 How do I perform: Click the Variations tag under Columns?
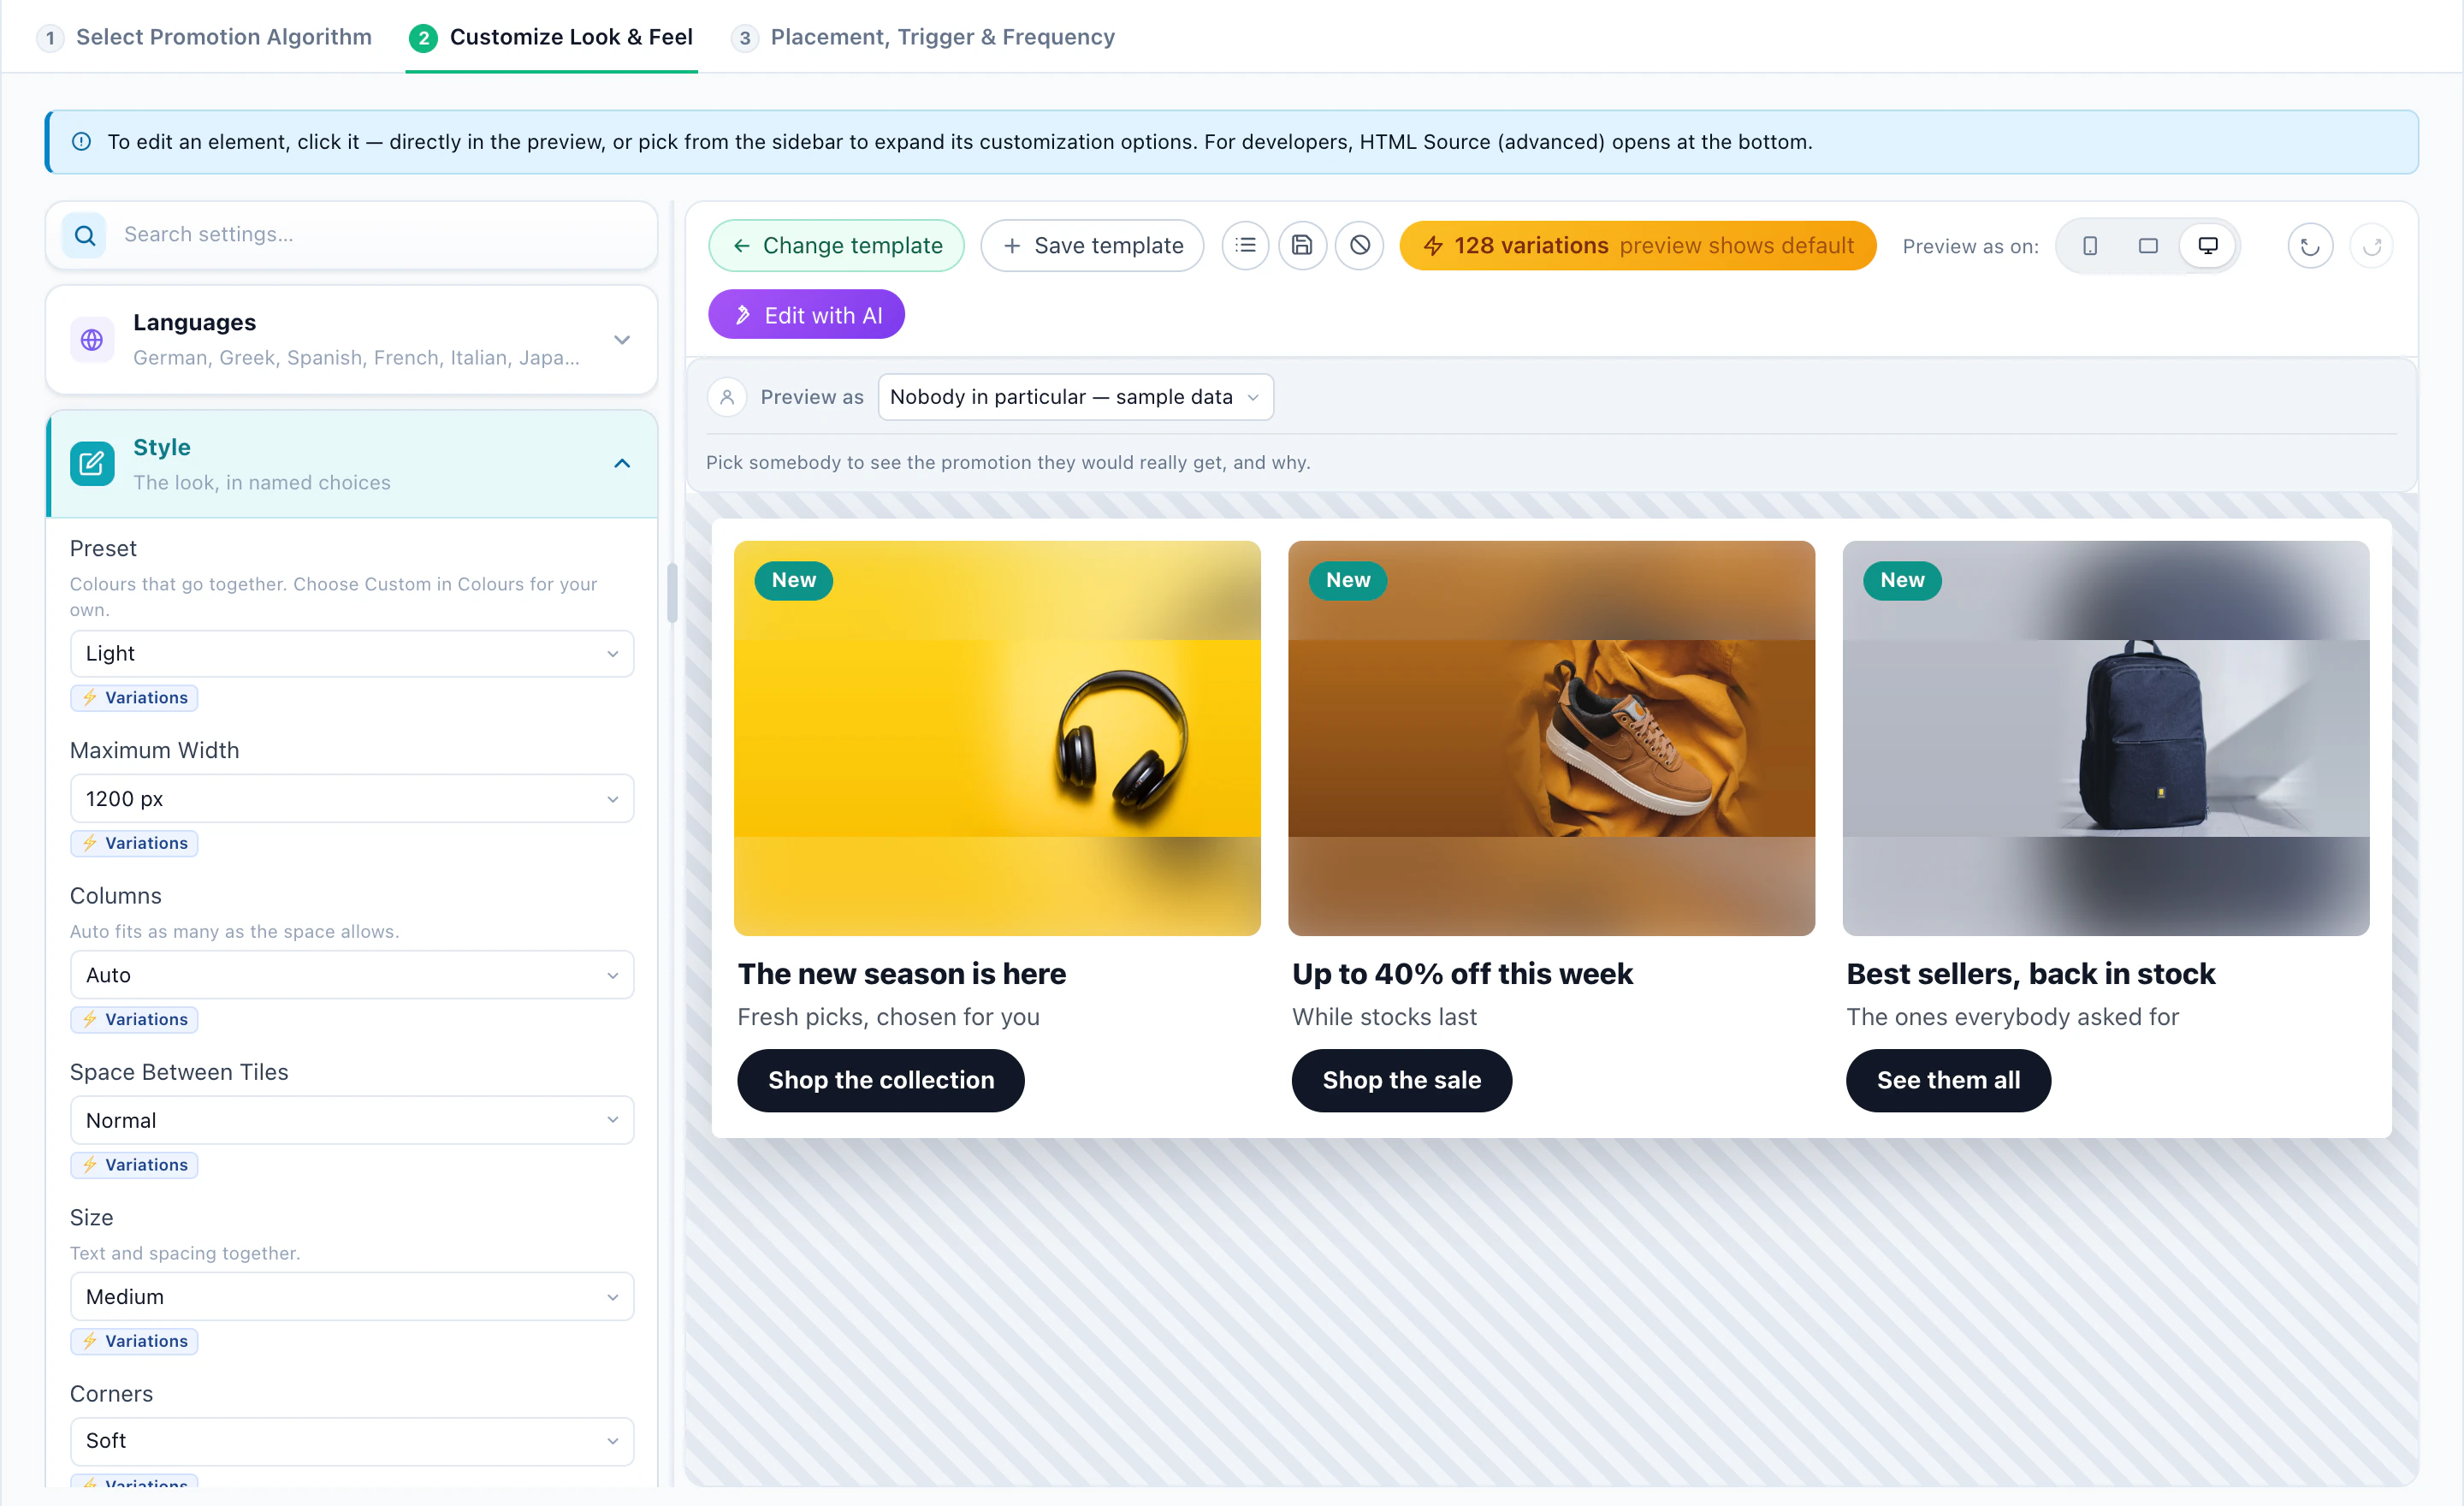coord(134,1020)
